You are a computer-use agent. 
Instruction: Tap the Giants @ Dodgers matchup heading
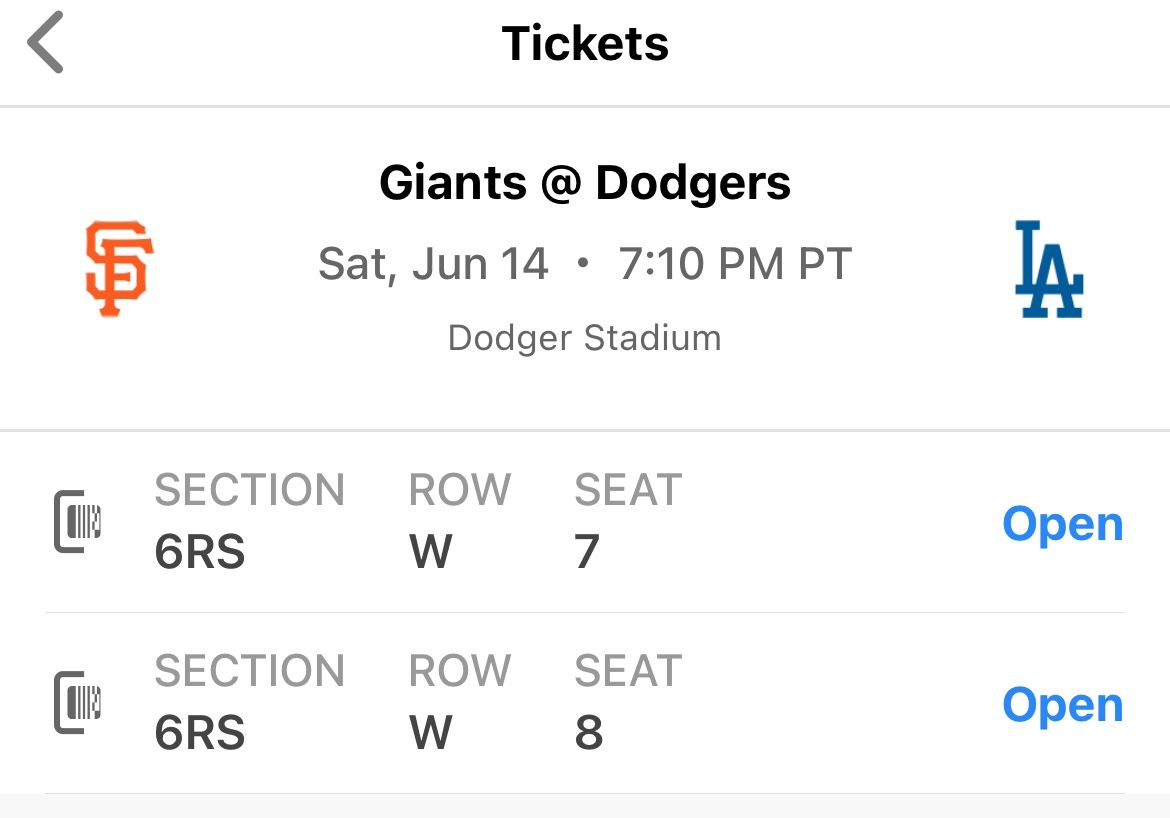coord(585,182)
